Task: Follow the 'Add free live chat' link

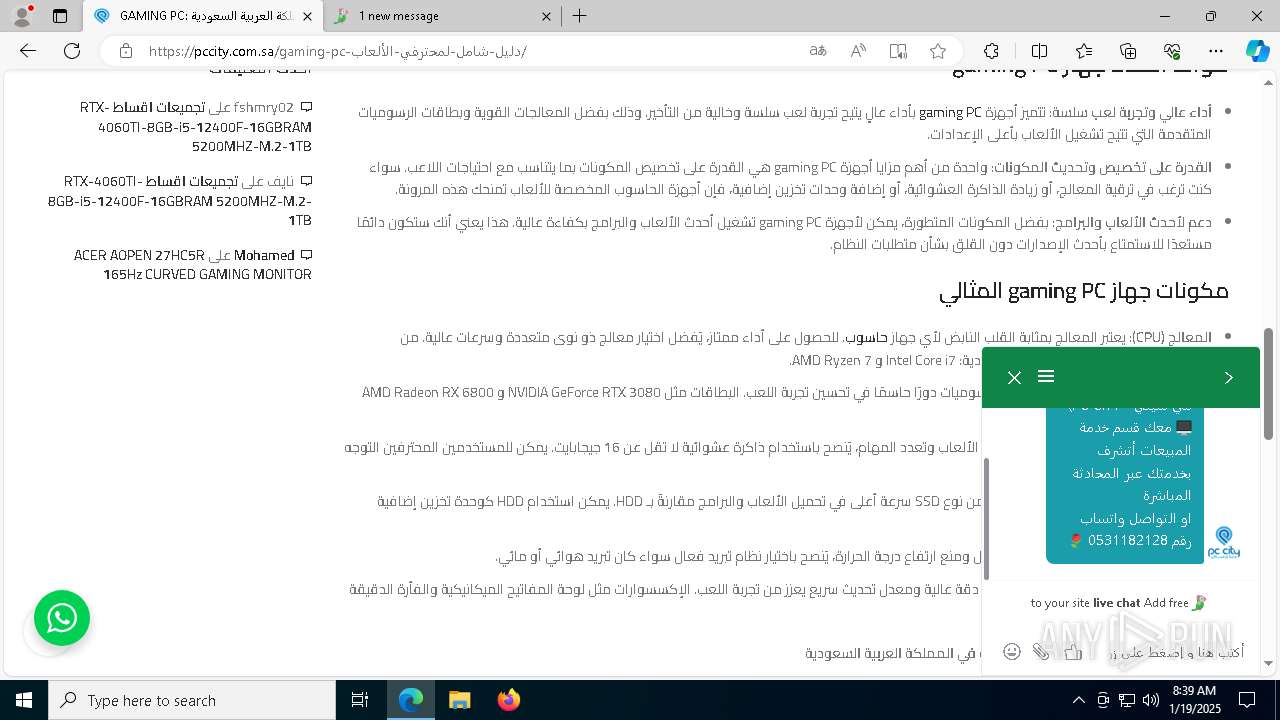Action: tap(1118, 603)
